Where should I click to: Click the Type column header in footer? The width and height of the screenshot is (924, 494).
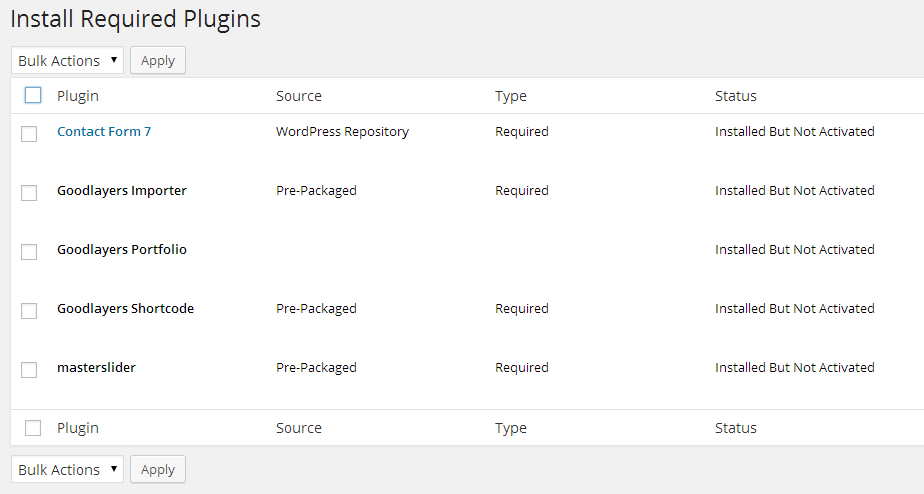[x=510, y=428]
